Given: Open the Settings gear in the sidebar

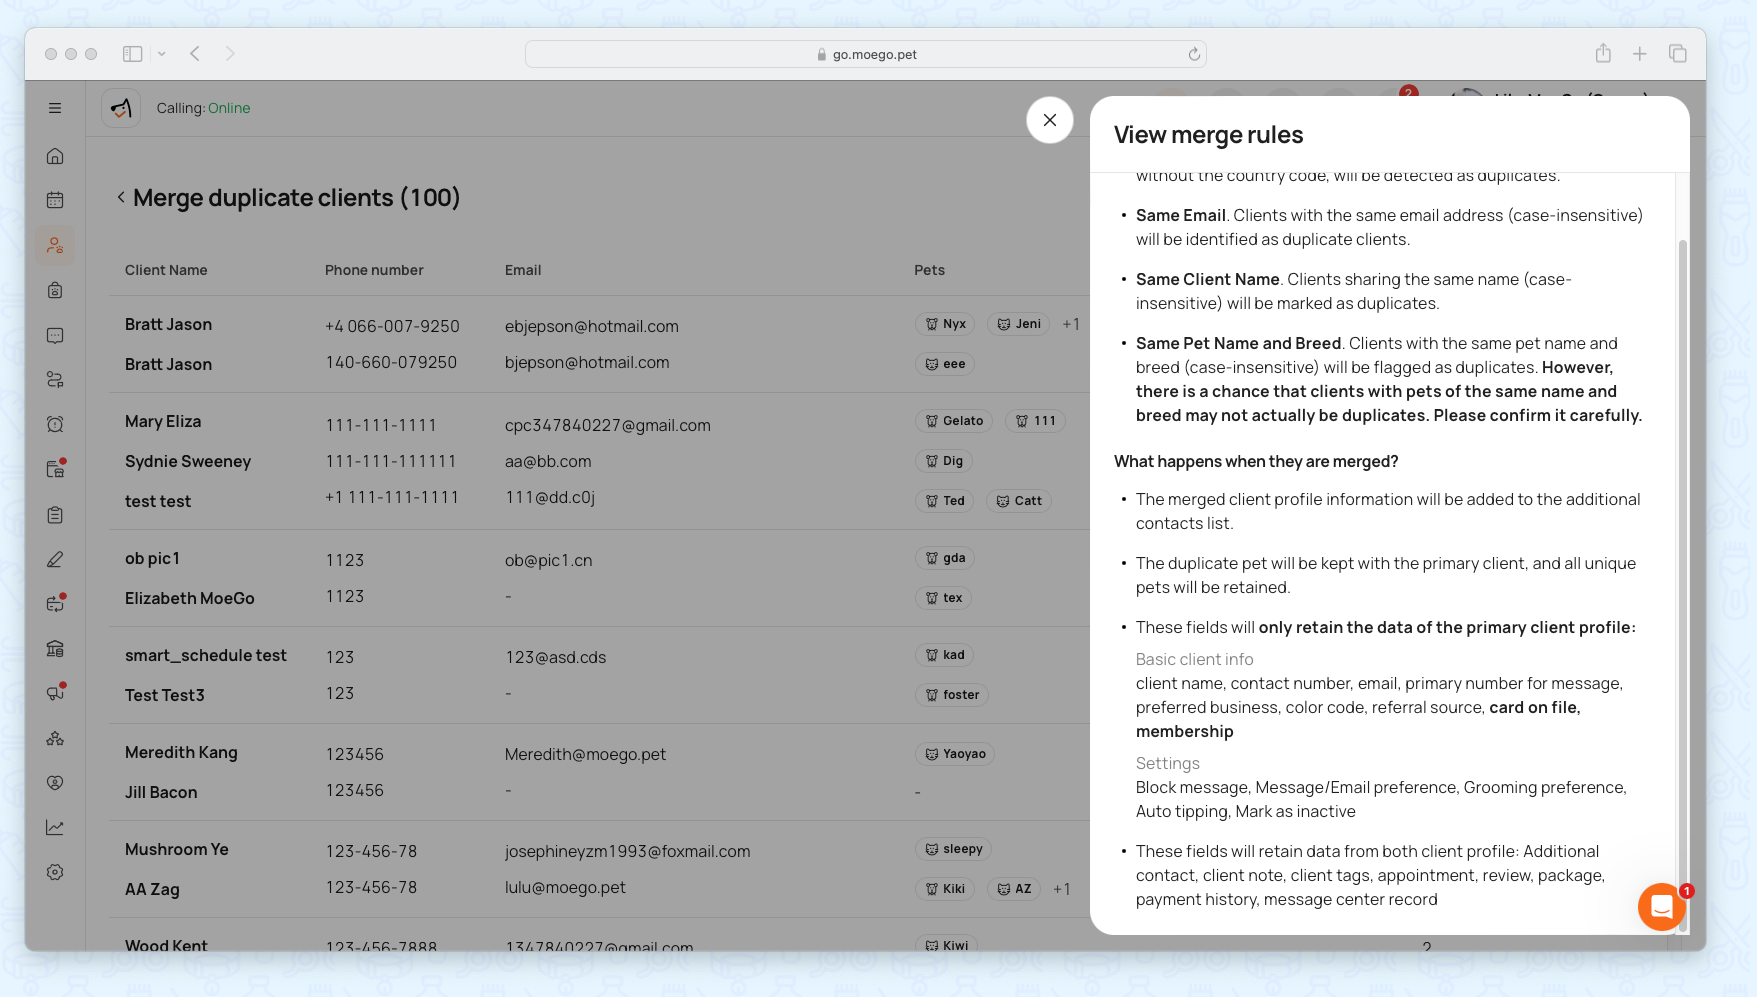Looking at the screenshot, I should (x=55, y=872).
